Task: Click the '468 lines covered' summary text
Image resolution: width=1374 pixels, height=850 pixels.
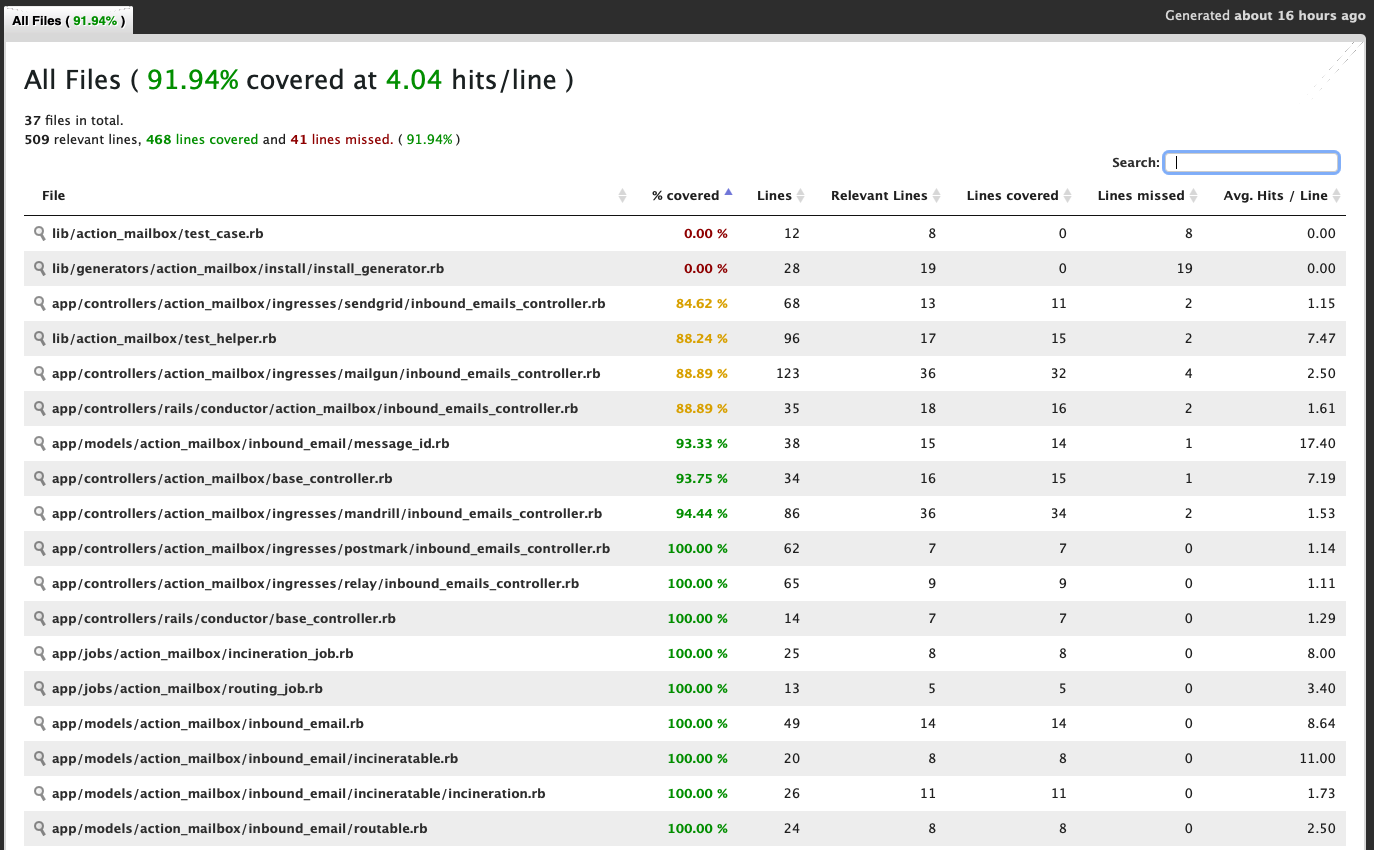Action: click(202, 139)
